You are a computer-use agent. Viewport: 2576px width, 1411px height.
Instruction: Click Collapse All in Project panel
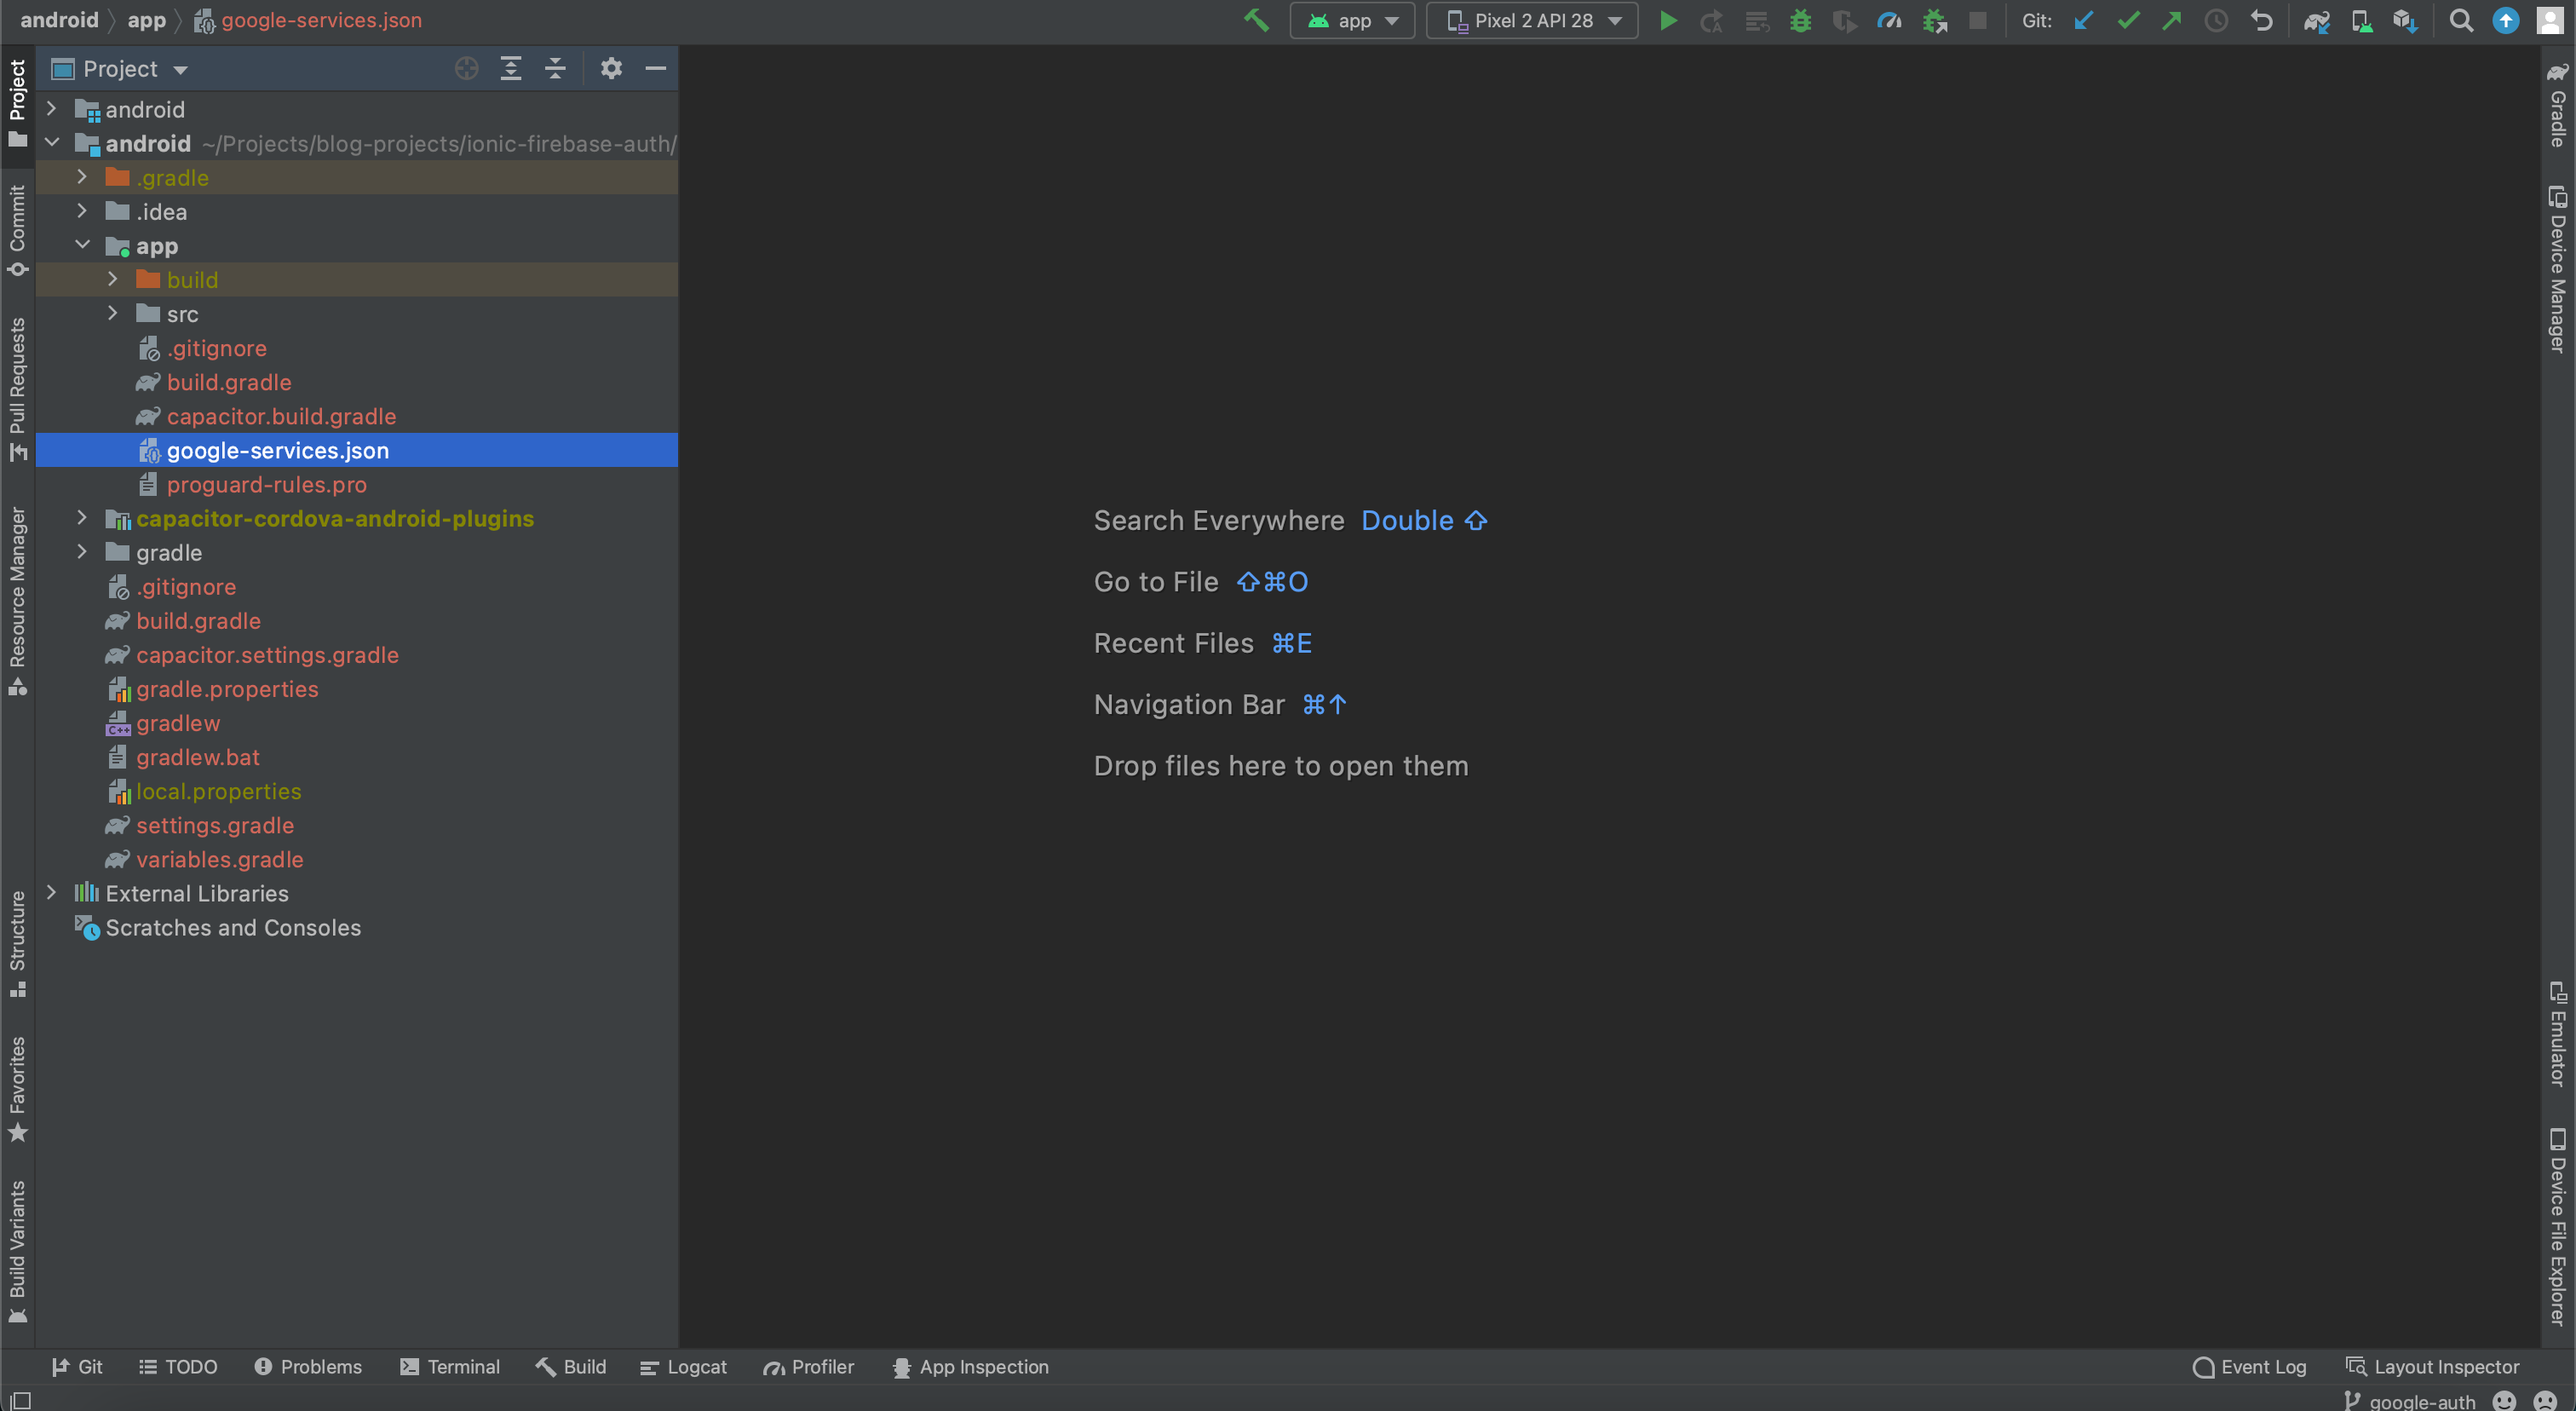tap(555, 68)
